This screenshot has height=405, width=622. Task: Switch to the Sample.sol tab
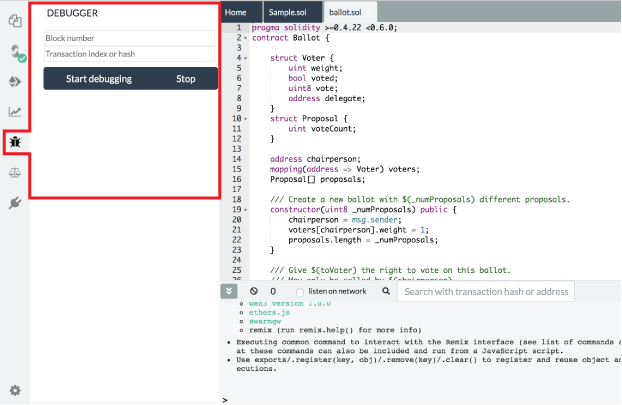click(x=288, y=12)
